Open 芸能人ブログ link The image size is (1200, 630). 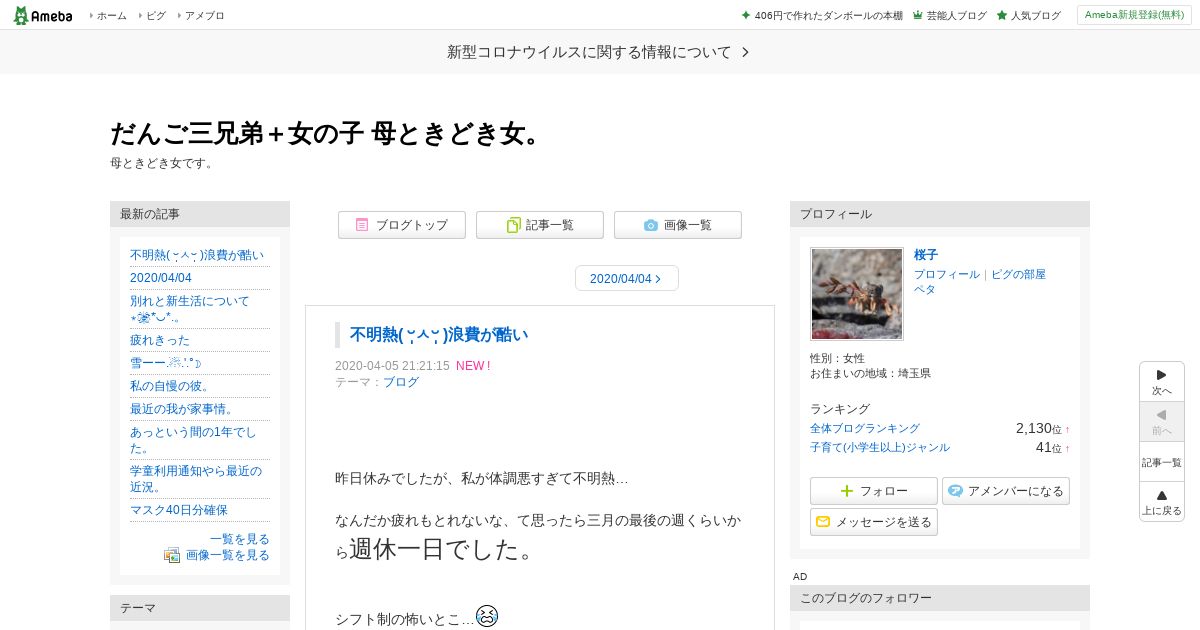coord(956,15)
